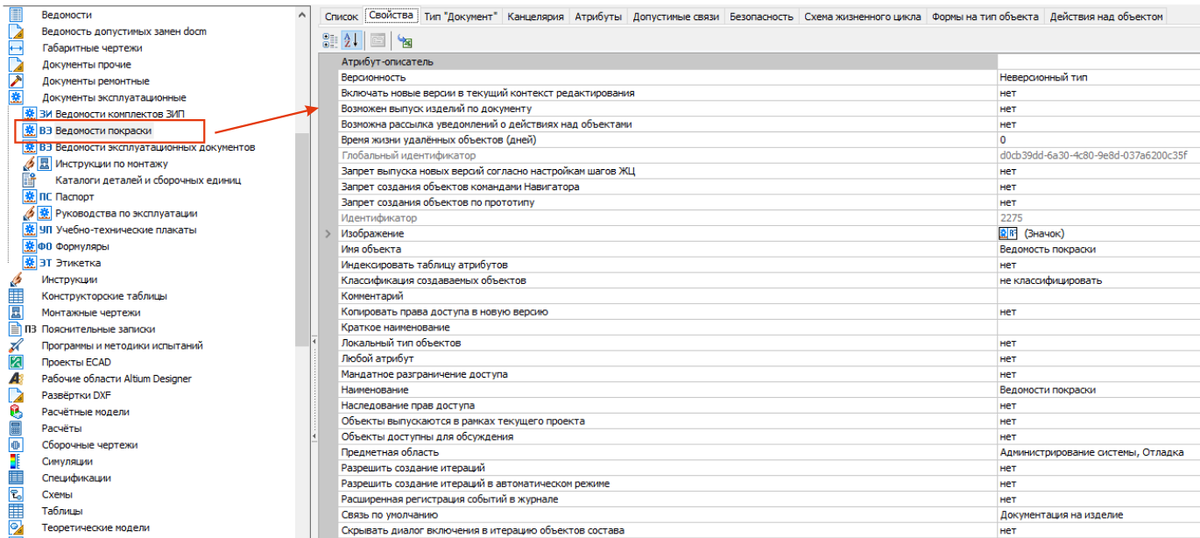Select Ведомости эксплуатационных документов tree item

coord(155,147)
